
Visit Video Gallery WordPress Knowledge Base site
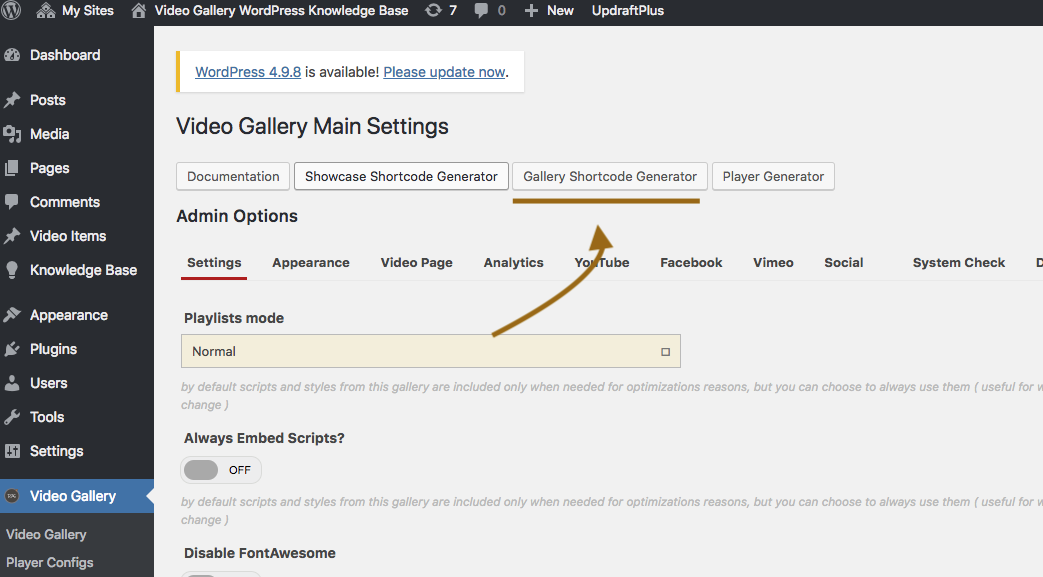click(x=281, y=11)
